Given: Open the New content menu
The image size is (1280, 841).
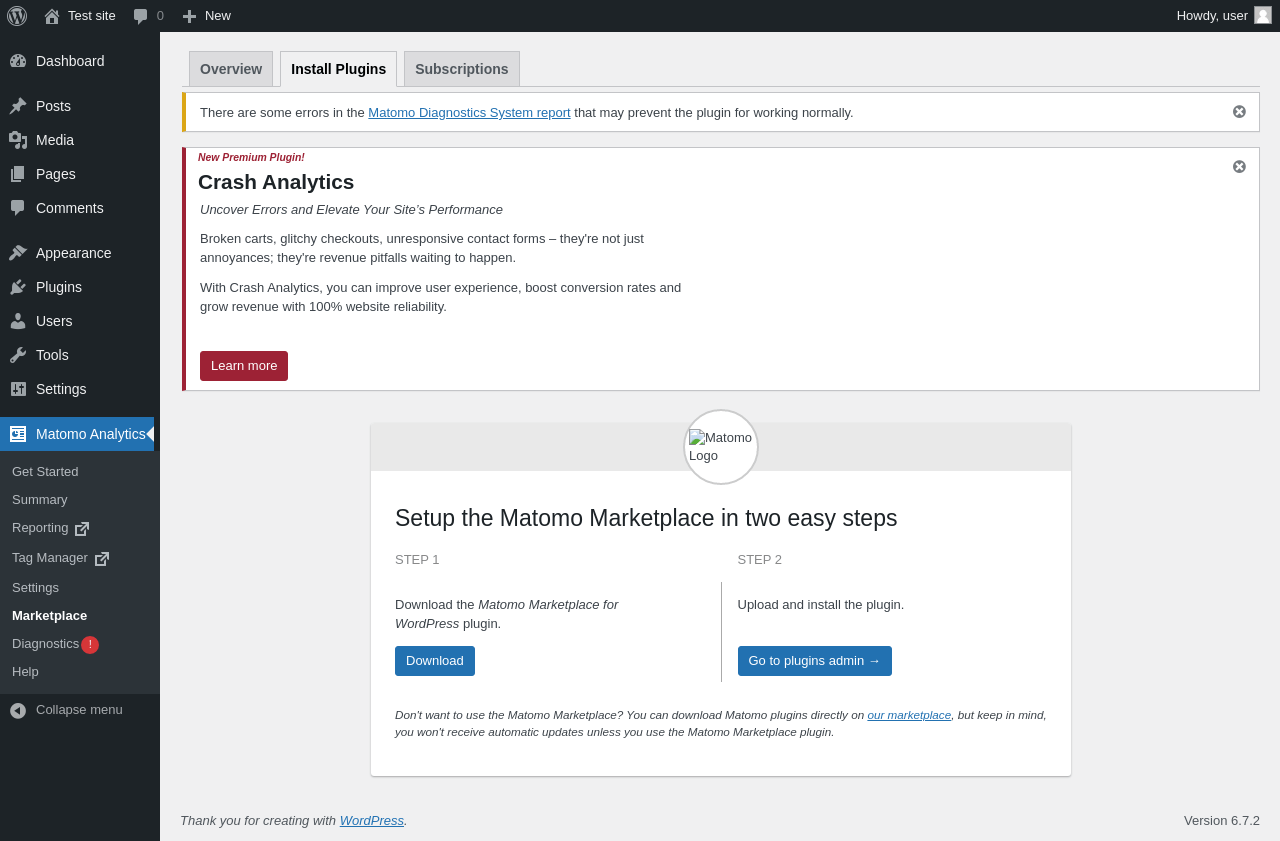Looking at the screenshot, I should click(207, 16).
